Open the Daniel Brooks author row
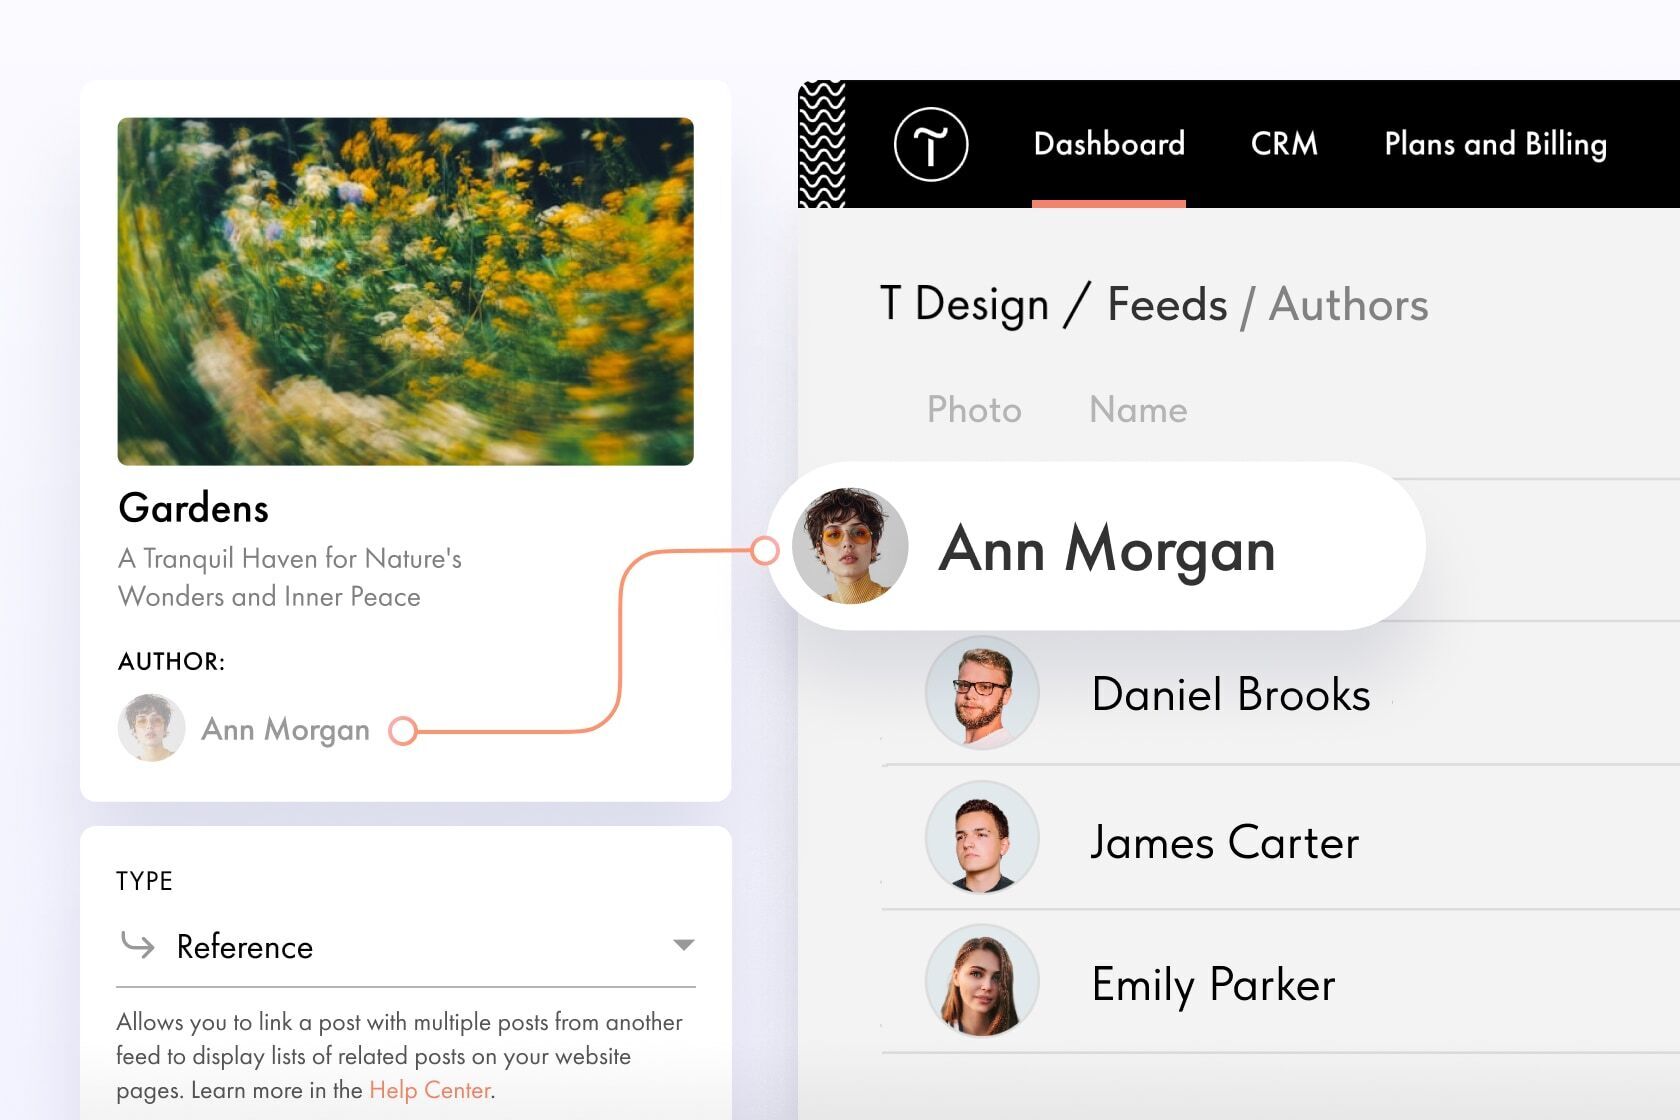Viewport: 1680px width, 1120px height. coord(1280,694)
